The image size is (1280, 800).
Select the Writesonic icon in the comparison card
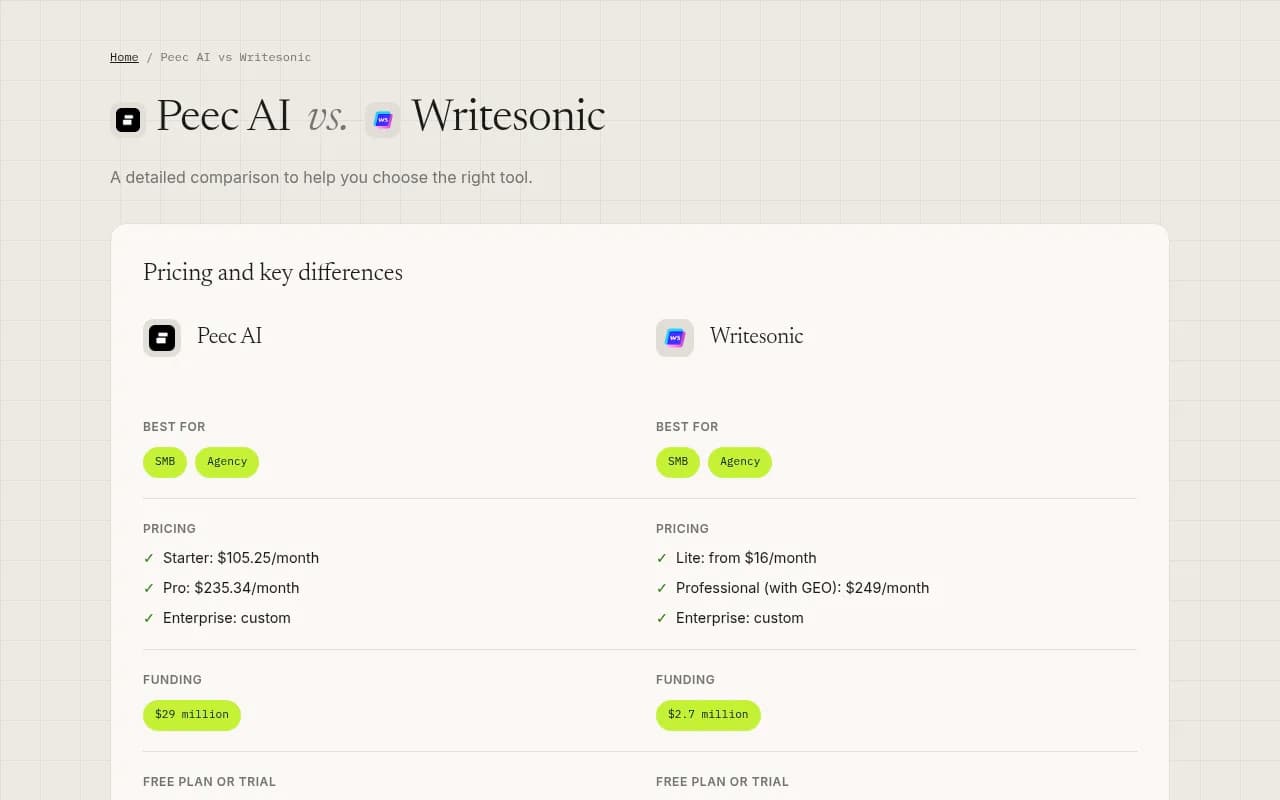pos(675,338)
